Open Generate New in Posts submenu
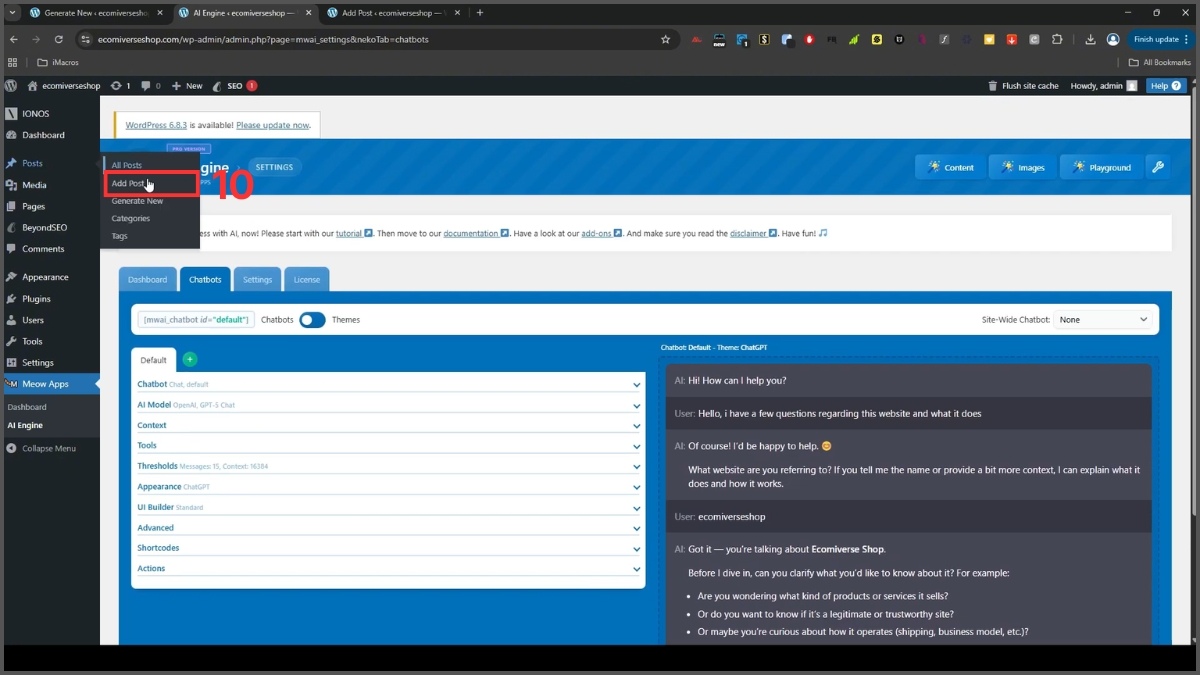This screenshot has height=675, width=1200. coord(137,201)
